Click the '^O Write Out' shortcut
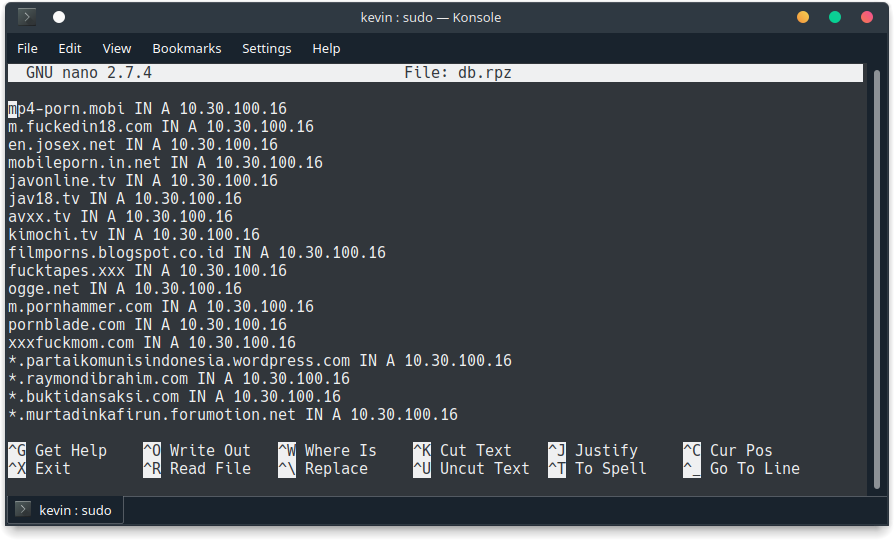This screenshot has width=894, height=540. click(197, 450)
